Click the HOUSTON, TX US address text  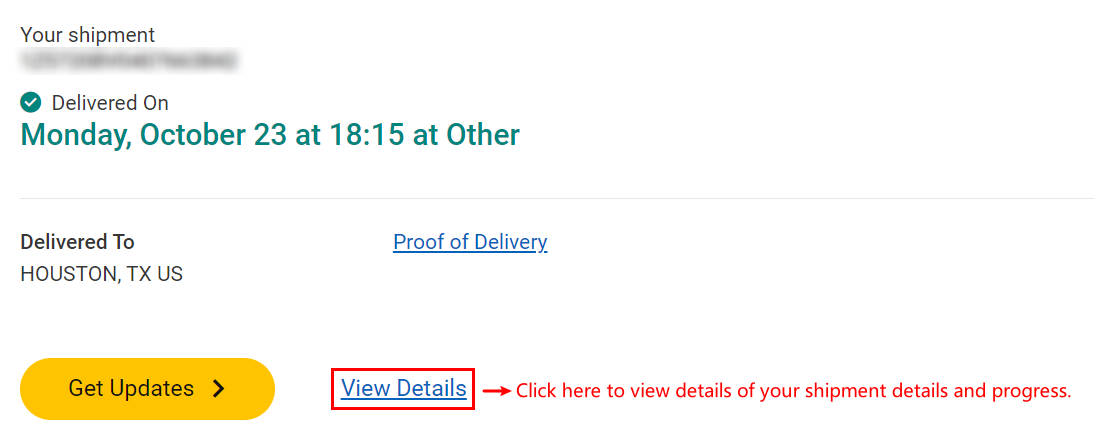point(102,274)
